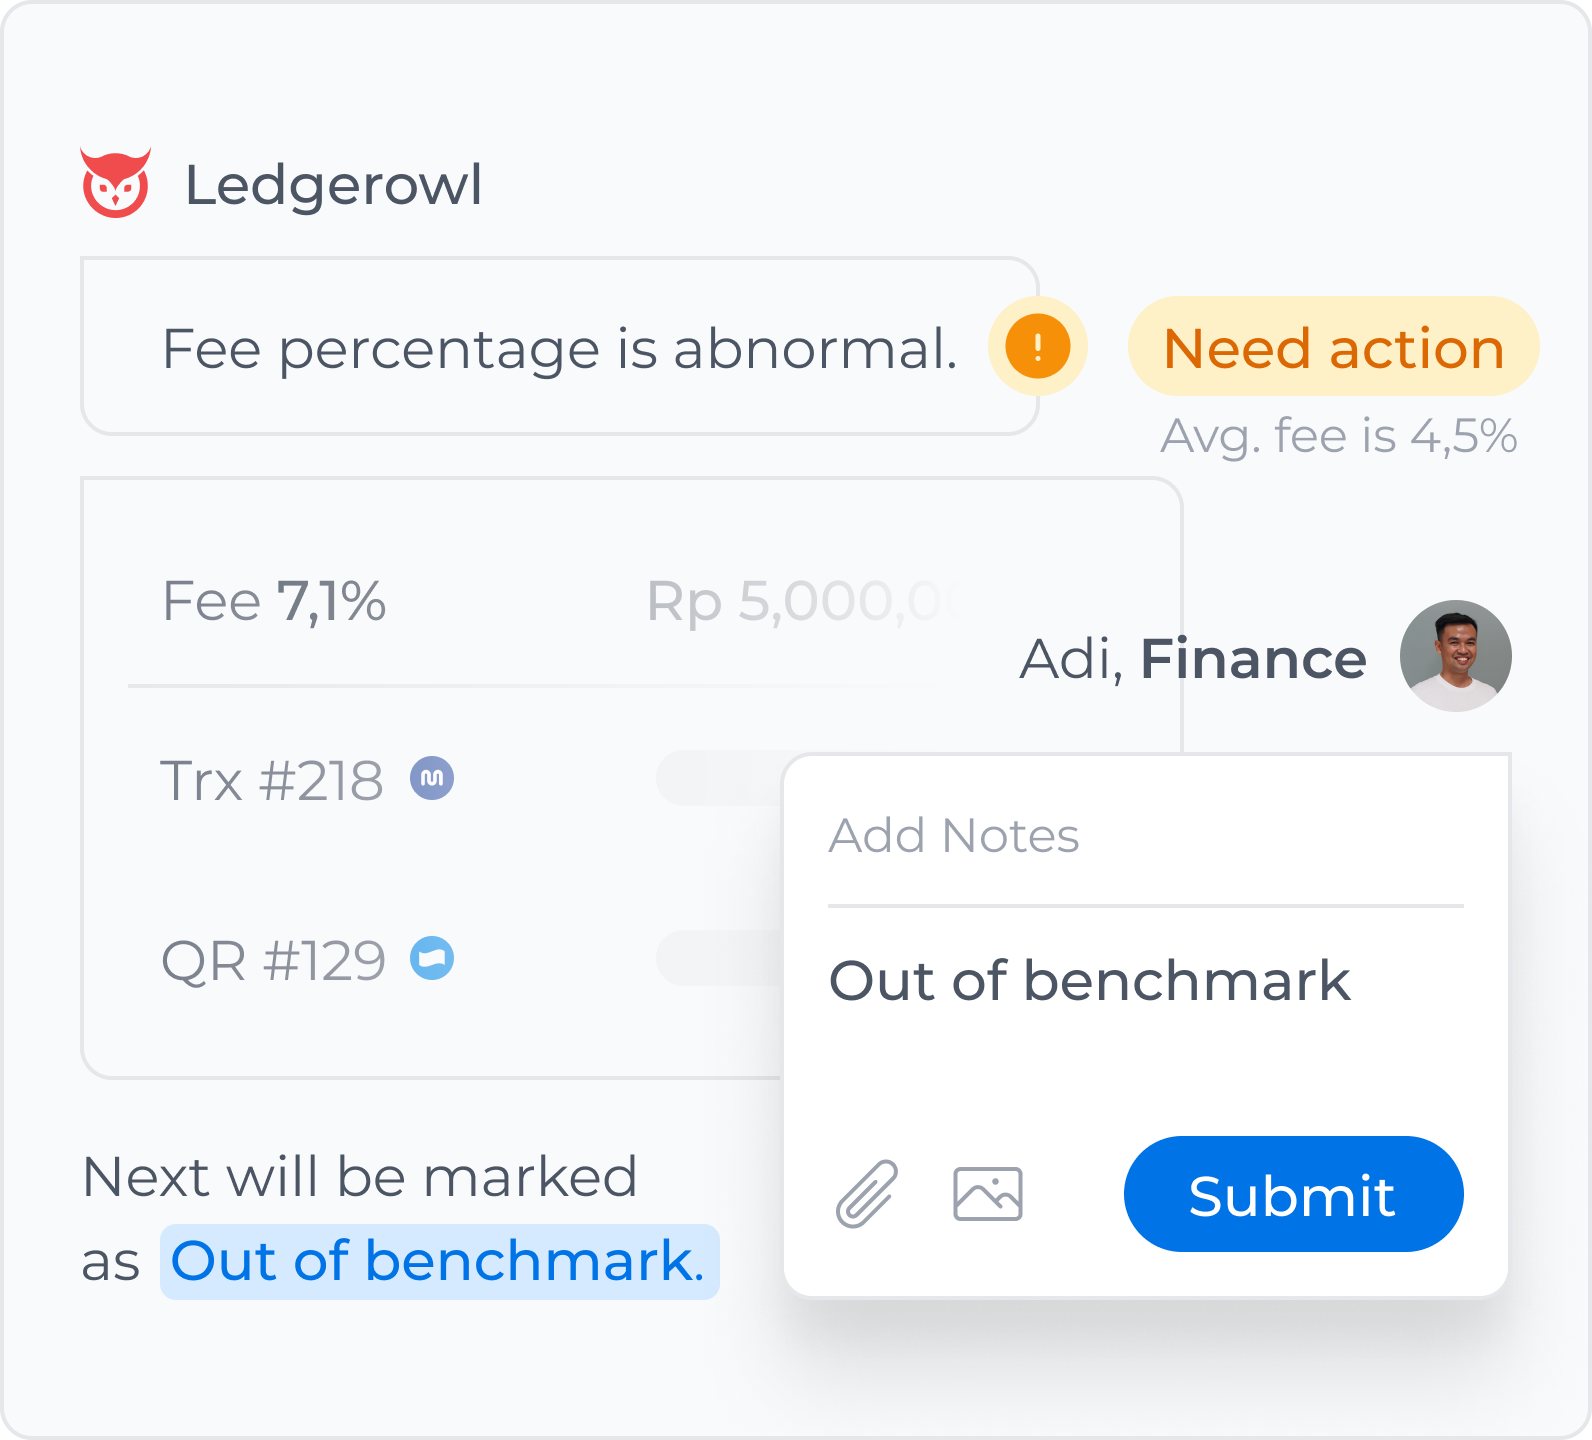The image size is (1592, 1440).
Task: Click the Out of benchmark note text
Action: (x=1089, y=980)
